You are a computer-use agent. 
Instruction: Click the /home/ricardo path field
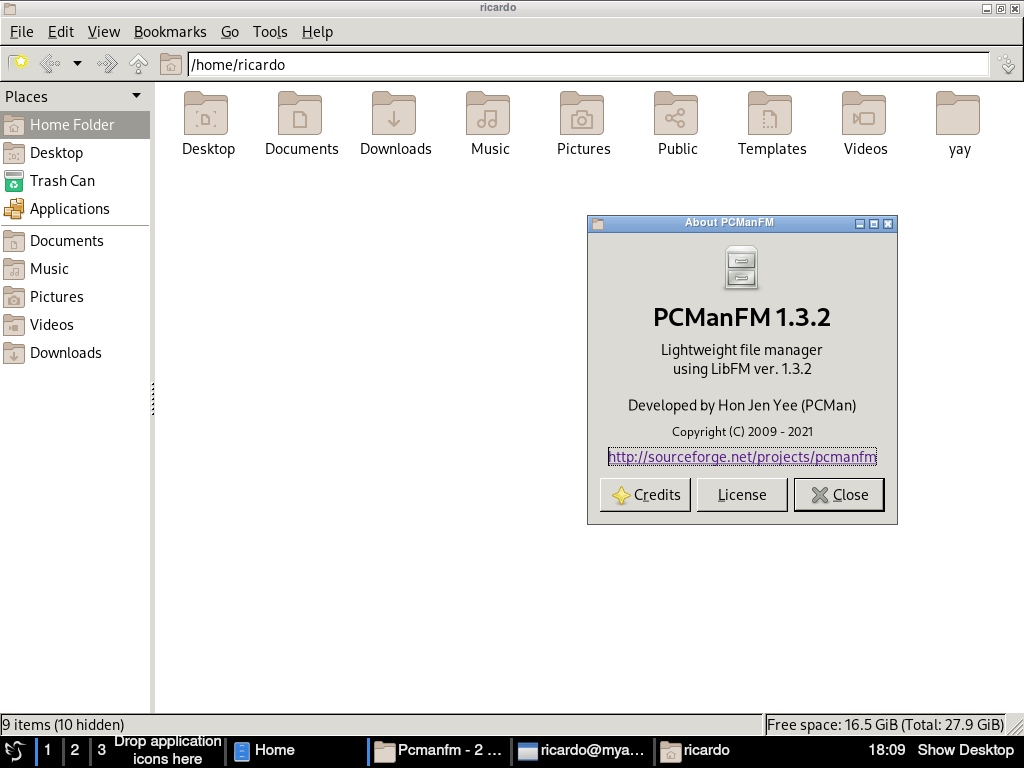[588, 65]
